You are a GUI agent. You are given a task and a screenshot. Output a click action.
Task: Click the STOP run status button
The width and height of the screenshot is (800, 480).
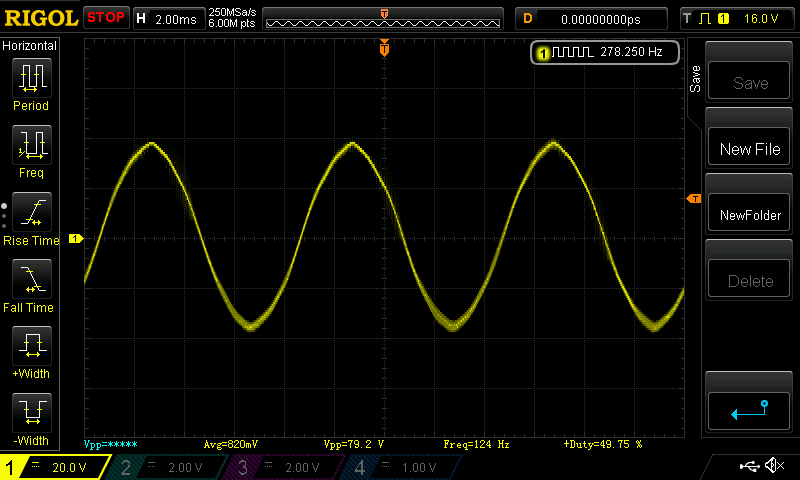[106, 18]
